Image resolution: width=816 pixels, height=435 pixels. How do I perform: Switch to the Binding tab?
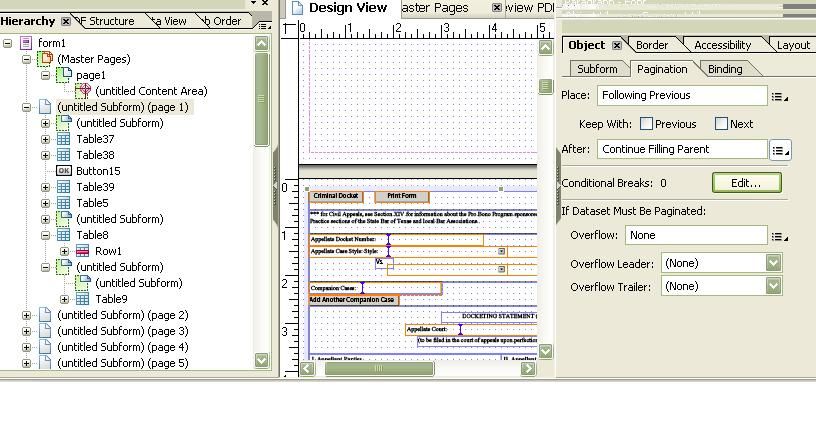[x=725, y=69]
